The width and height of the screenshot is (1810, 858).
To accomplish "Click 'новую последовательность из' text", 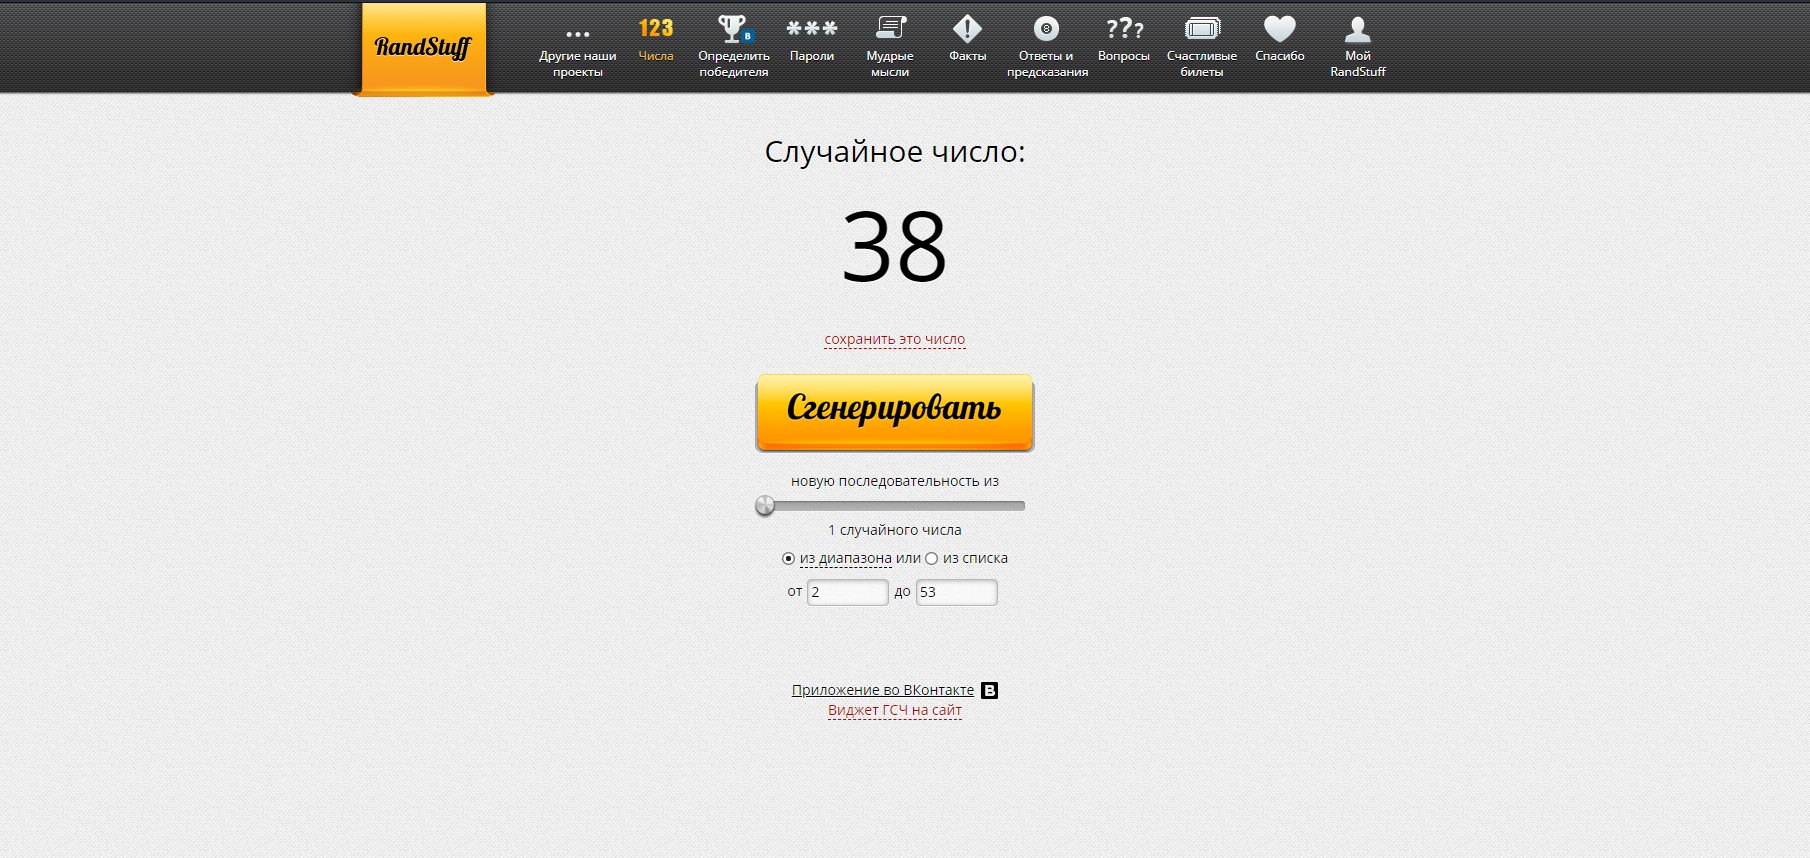I will [895, 481].
